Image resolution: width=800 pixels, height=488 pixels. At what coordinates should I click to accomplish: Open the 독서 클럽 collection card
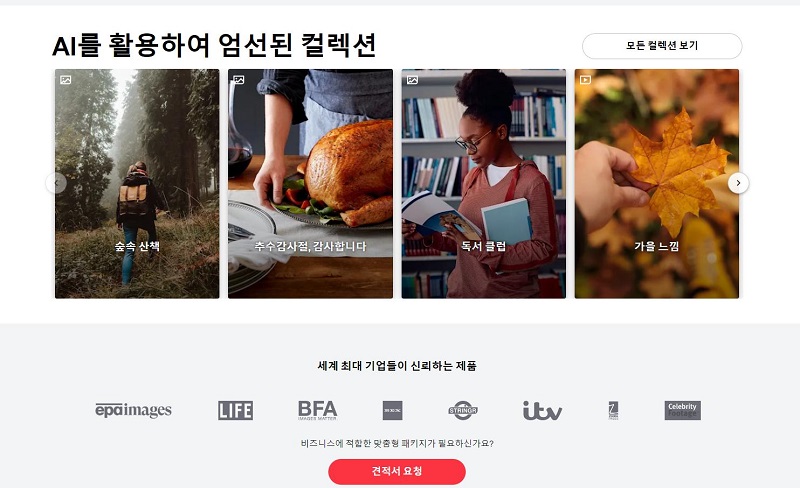tap(484, 184)
